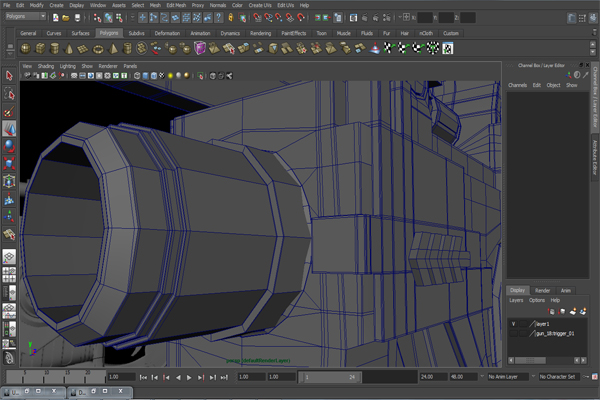The height and width of the screenshot is (400, 600).
Task: Open the Create UVs menu
Action: tap(260, 5)
